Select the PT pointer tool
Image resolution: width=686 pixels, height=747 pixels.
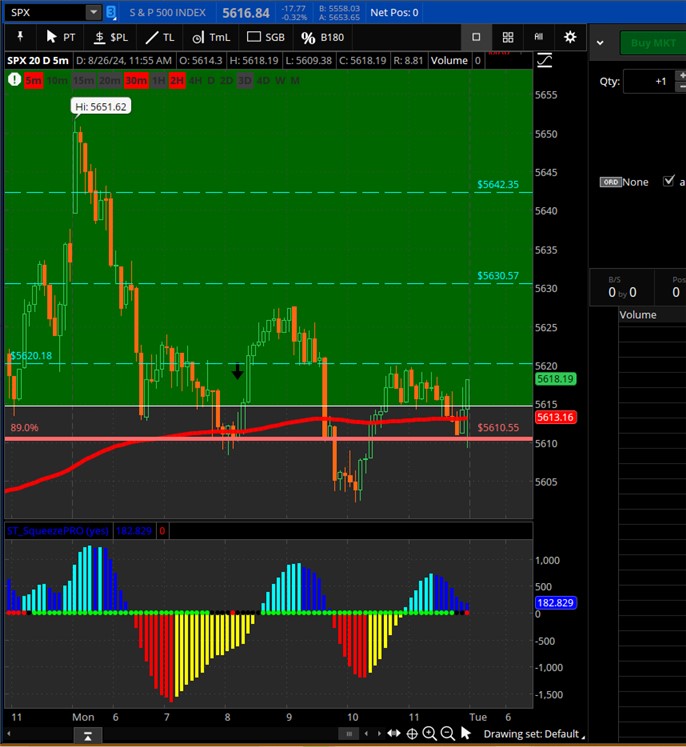(60, 37)
